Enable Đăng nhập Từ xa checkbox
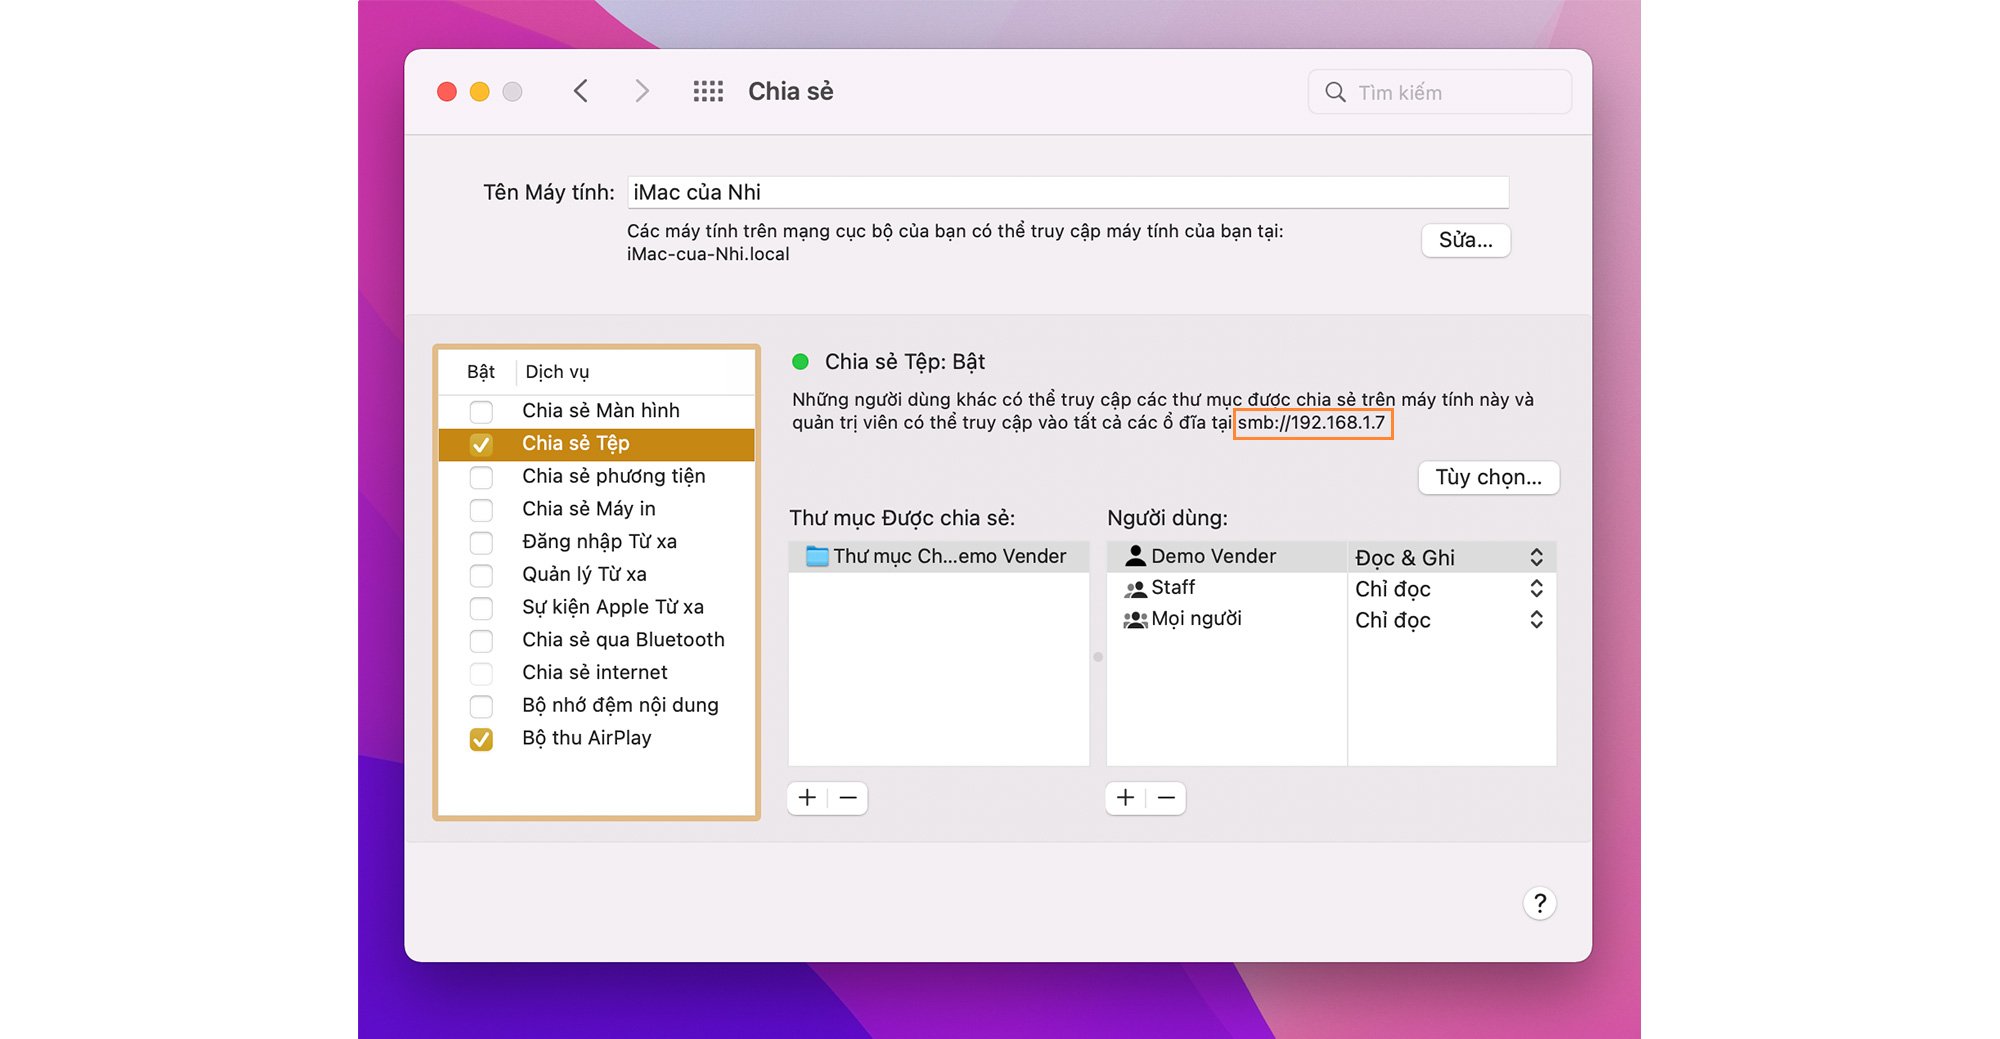 [x=481, y=542]
